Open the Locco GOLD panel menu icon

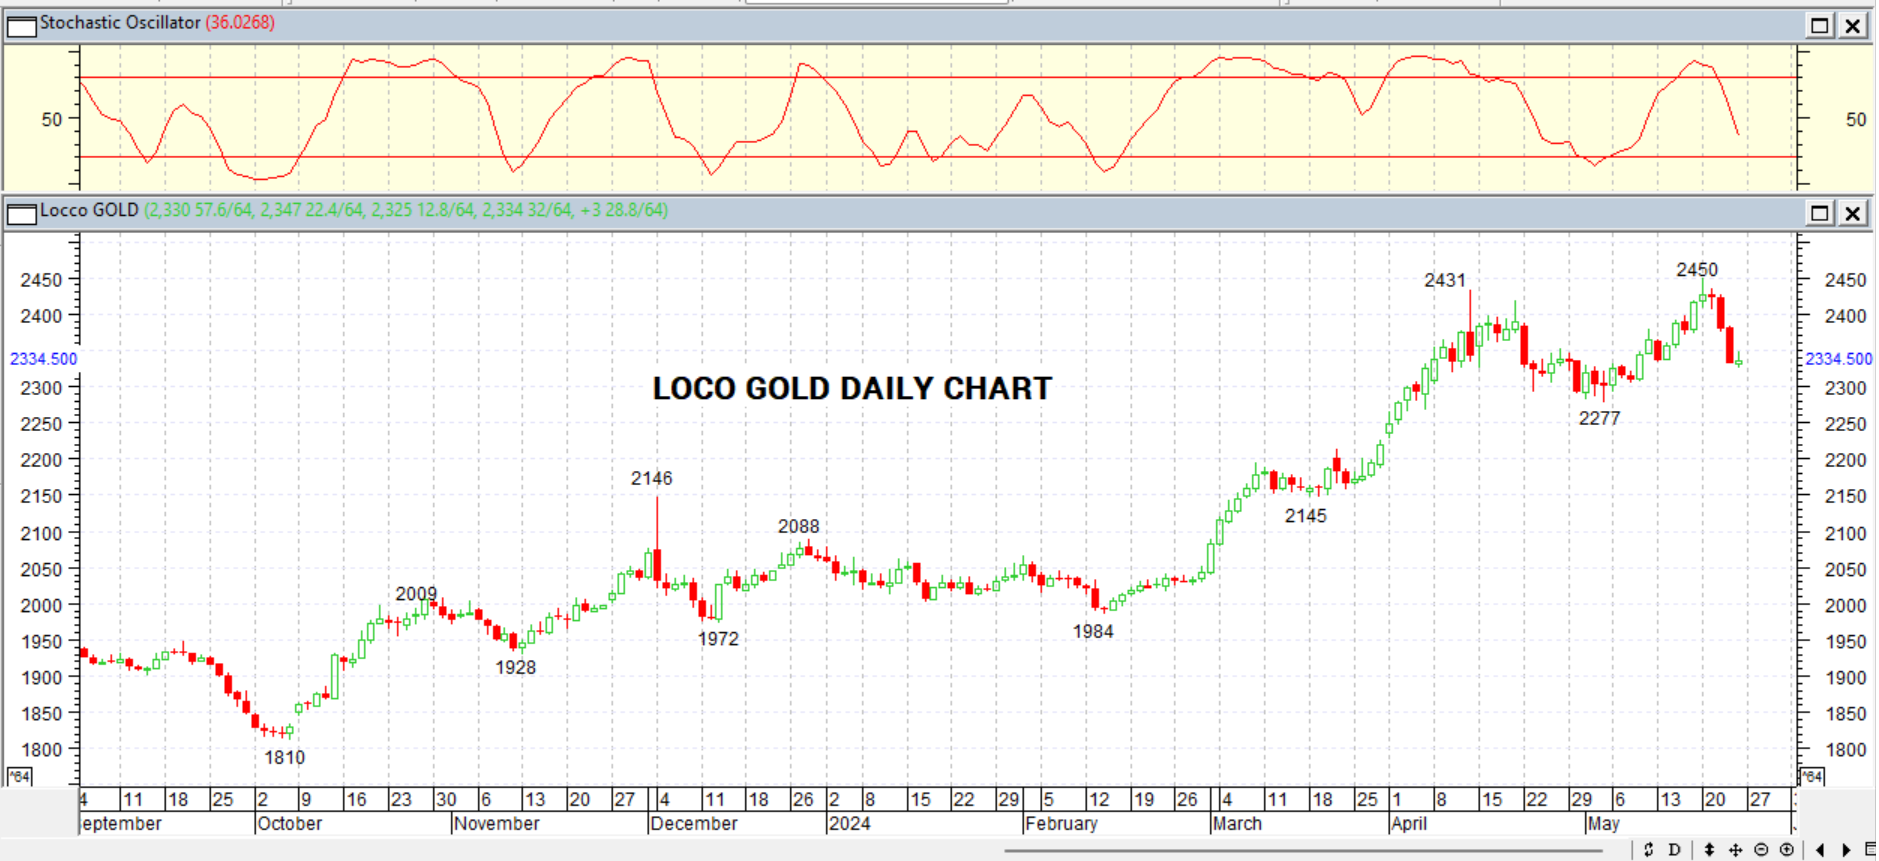[21, 213]
